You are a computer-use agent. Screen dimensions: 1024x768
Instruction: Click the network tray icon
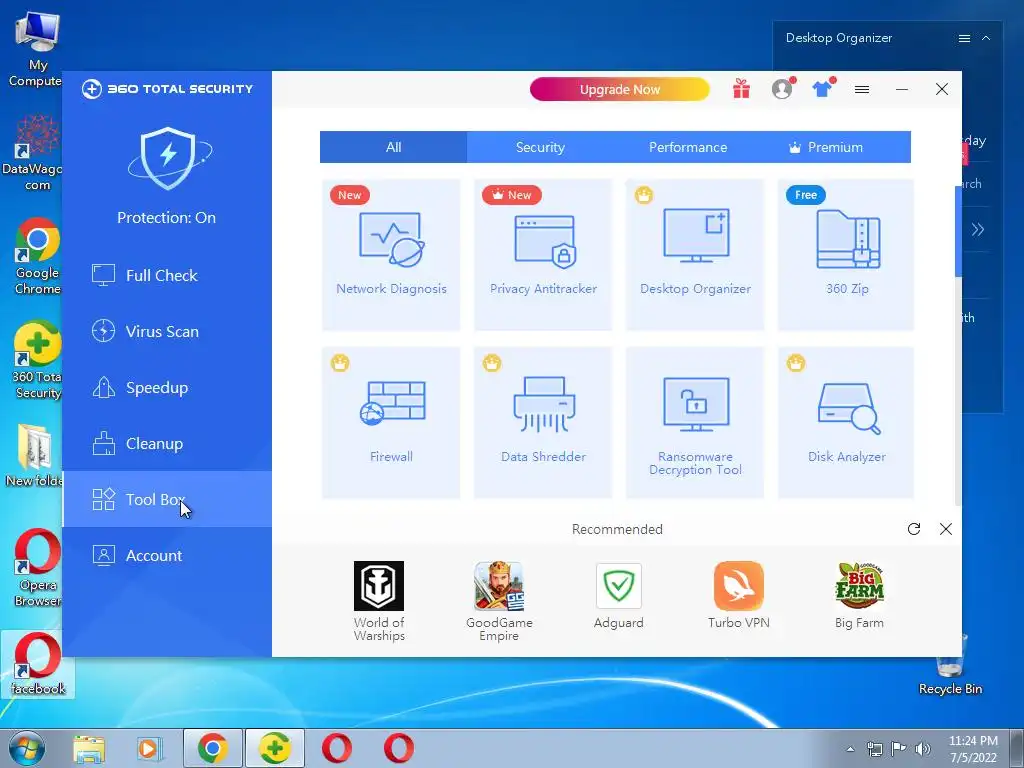pos(875,749)
